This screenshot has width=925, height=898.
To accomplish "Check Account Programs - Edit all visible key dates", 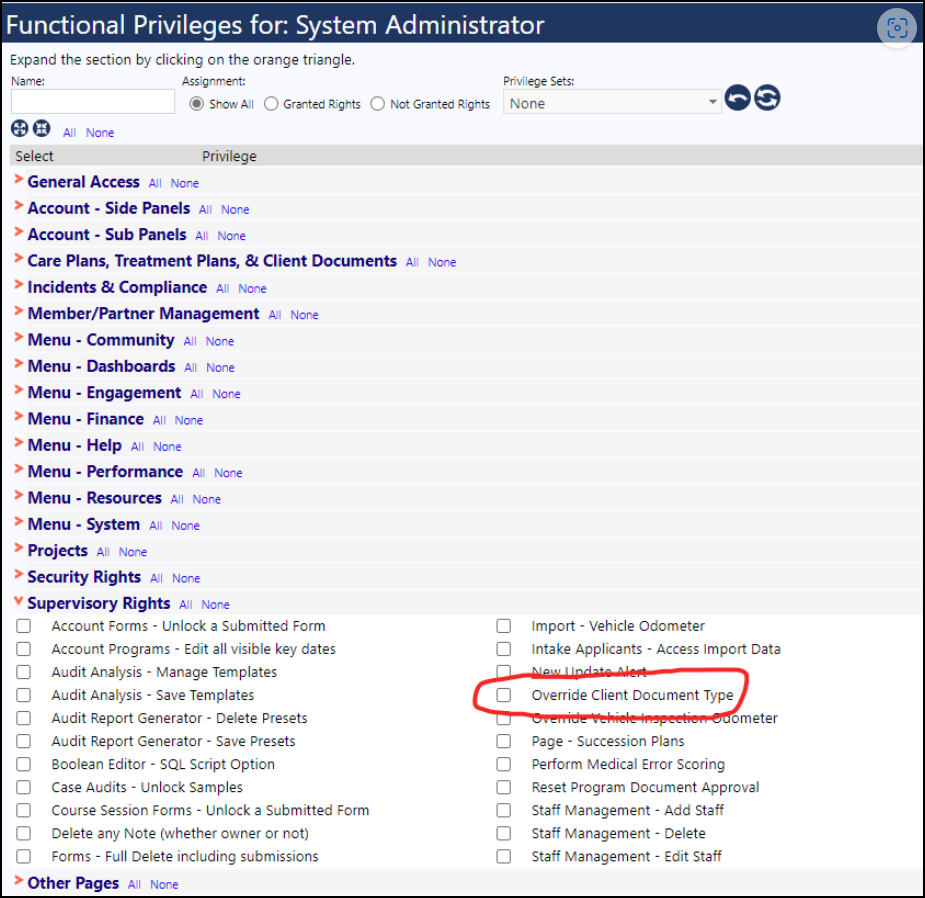I will (24, 649).
